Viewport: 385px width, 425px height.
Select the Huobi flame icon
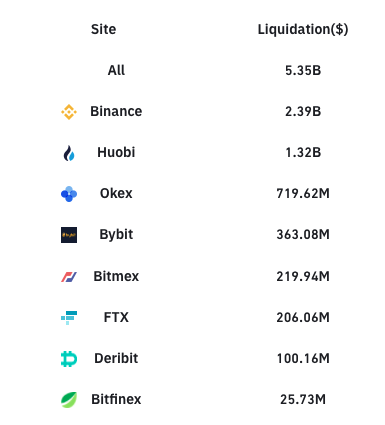point(69,153)
